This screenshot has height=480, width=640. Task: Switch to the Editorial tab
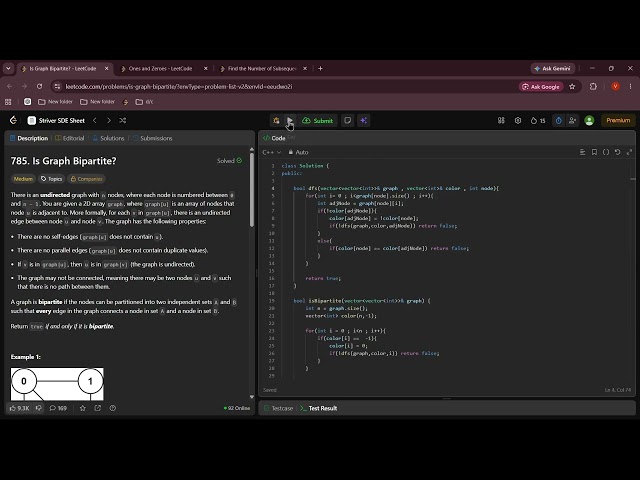pyautogui.click(x=70, y=138)
